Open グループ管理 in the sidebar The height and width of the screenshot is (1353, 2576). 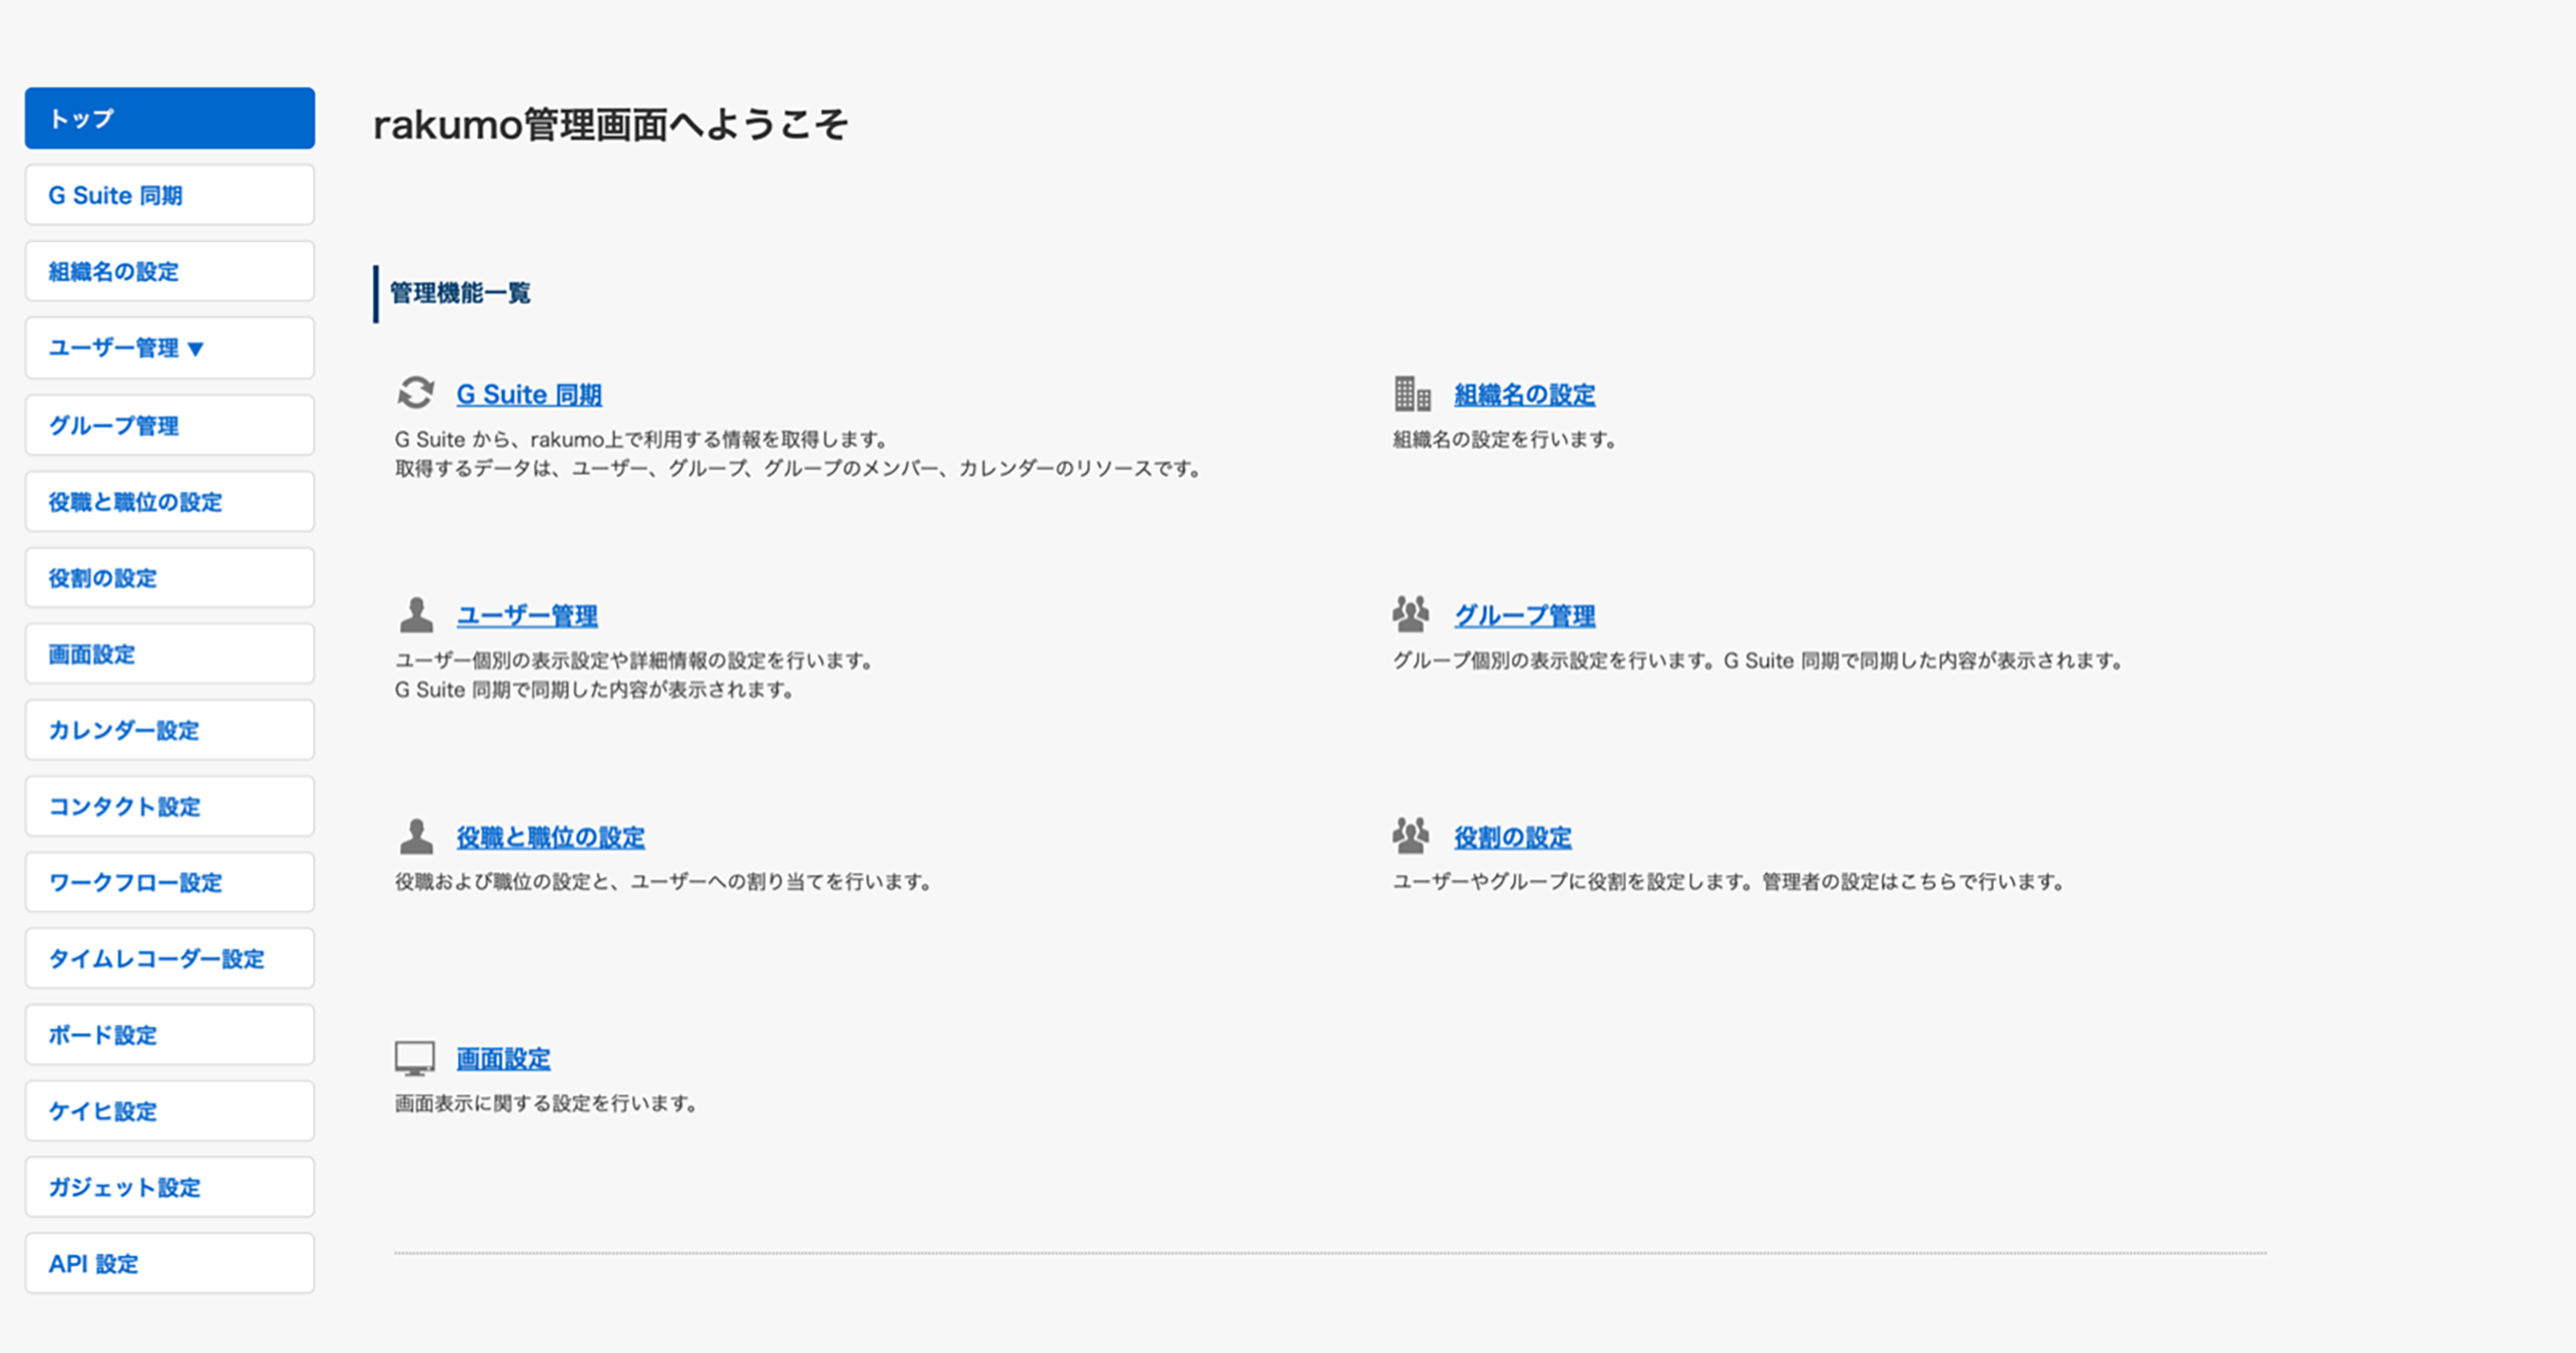pyautogui.click(x=170, y=425)
